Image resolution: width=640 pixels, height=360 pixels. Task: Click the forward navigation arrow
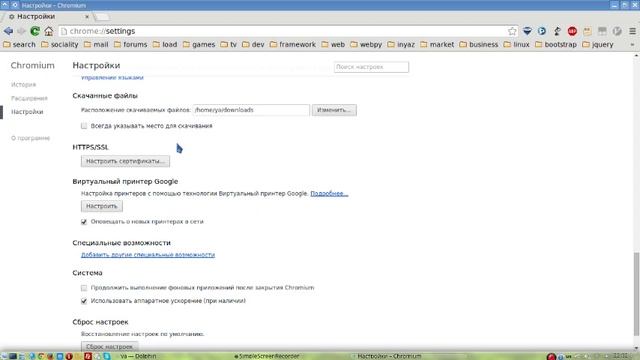[21, 31]
